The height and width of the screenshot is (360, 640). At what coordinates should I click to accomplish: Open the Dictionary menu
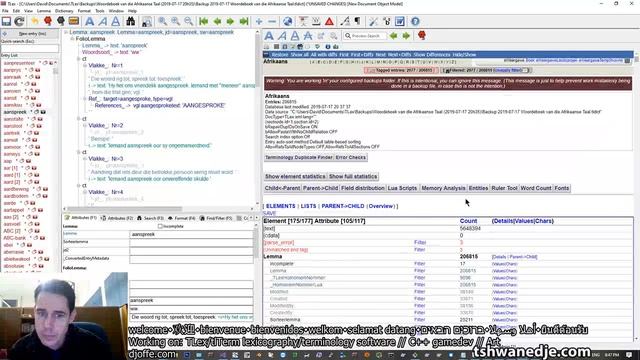[x=64, y=11]
